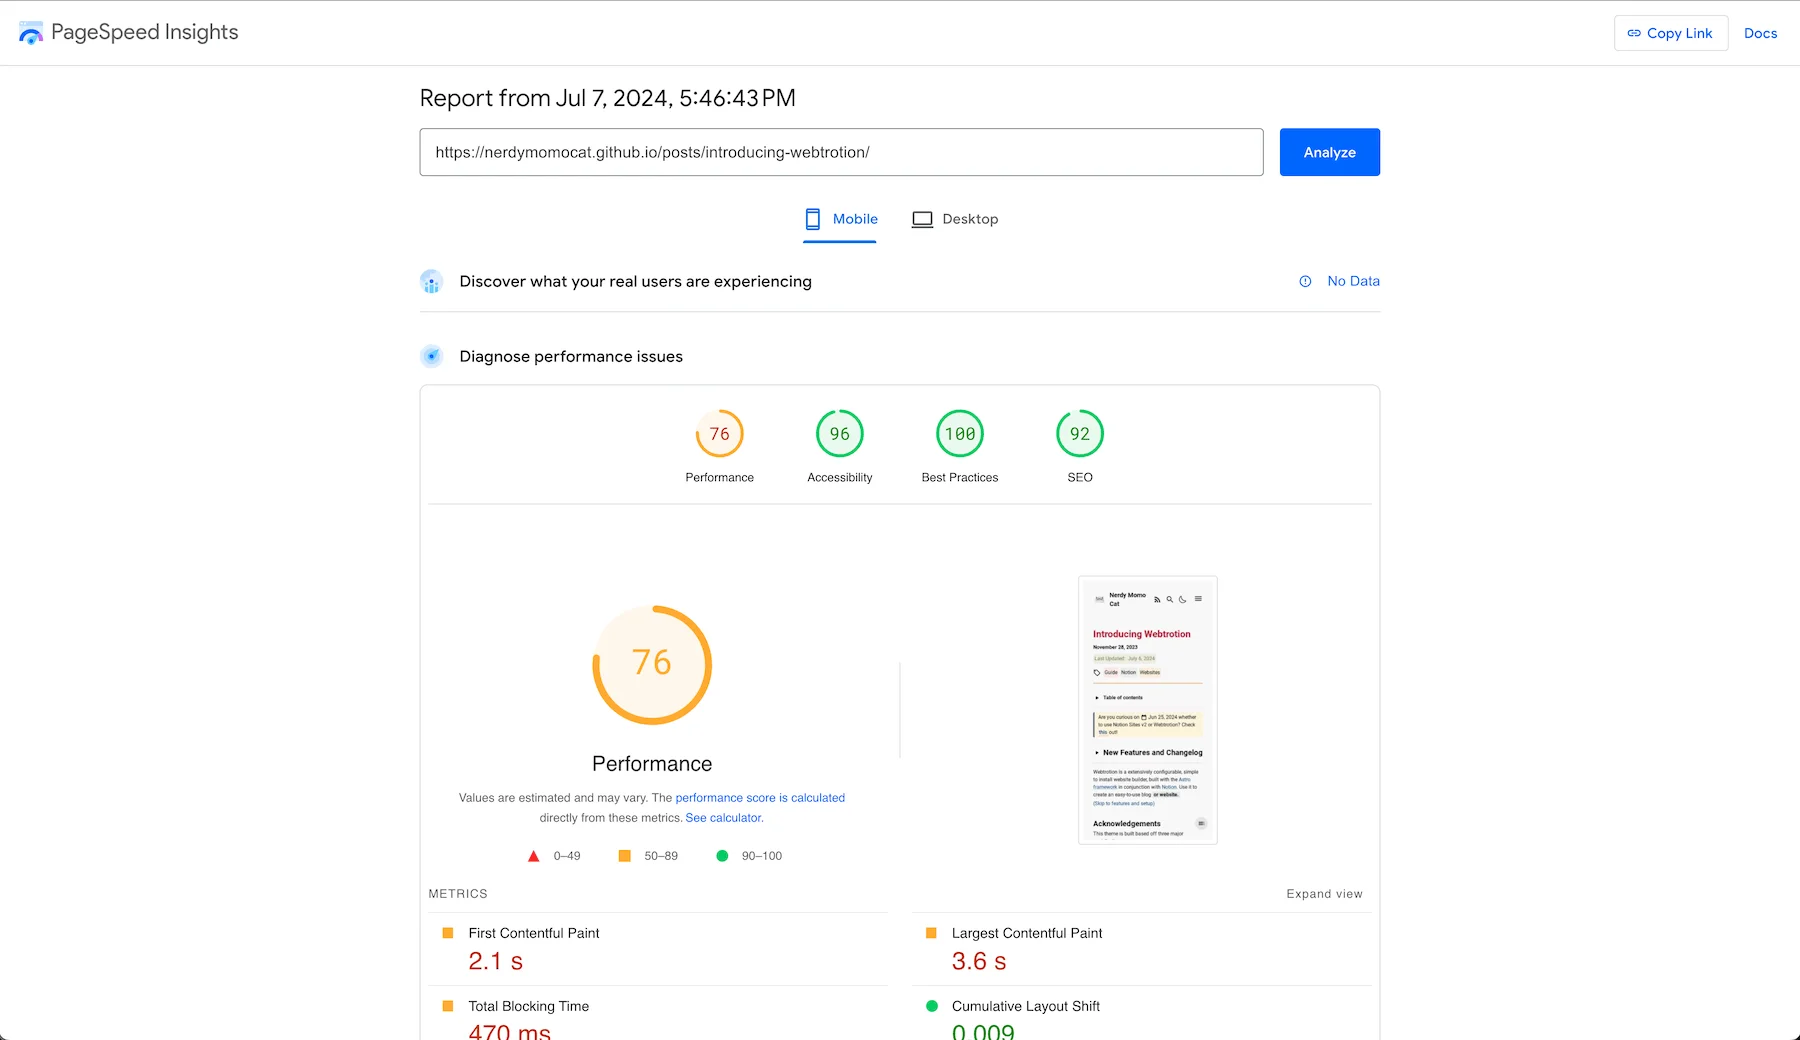Open the Docs link

pos(1760,33)
